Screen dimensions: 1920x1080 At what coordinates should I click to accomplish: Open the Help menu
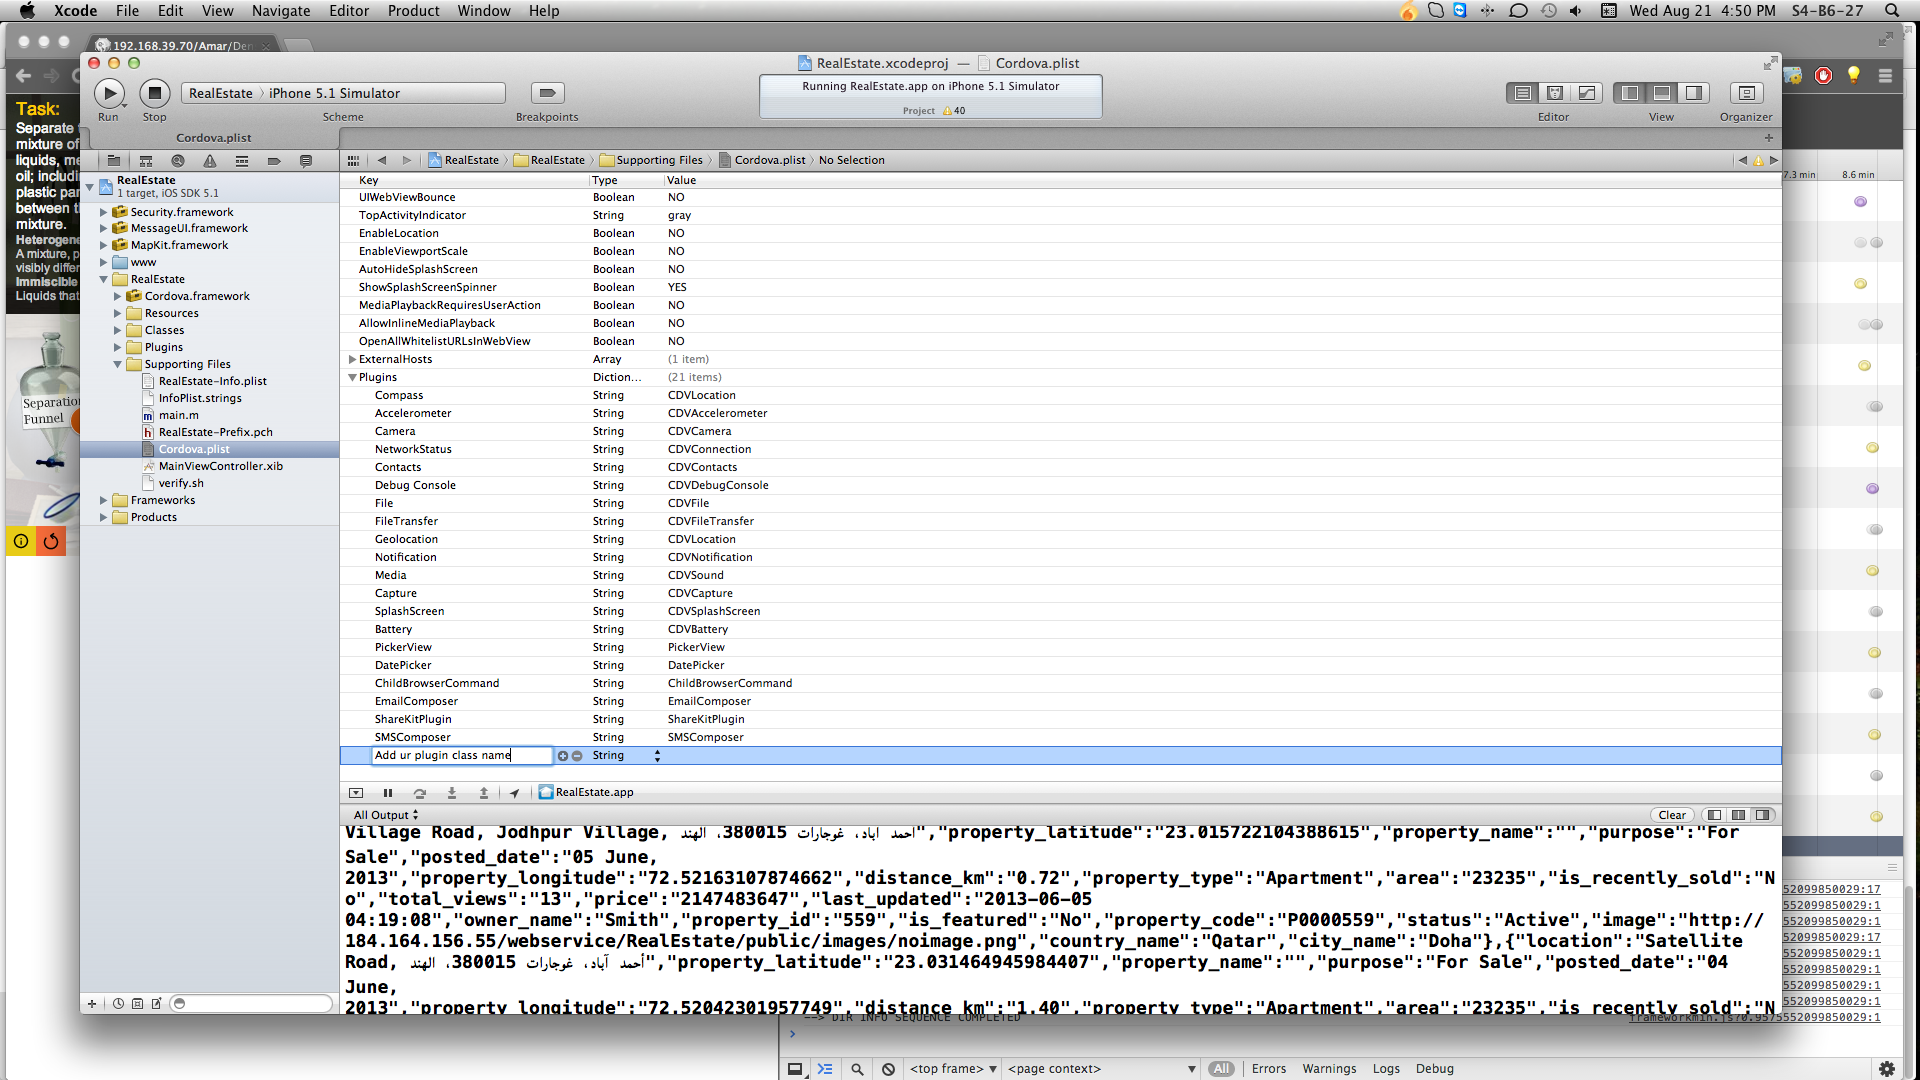click(544, 11)
